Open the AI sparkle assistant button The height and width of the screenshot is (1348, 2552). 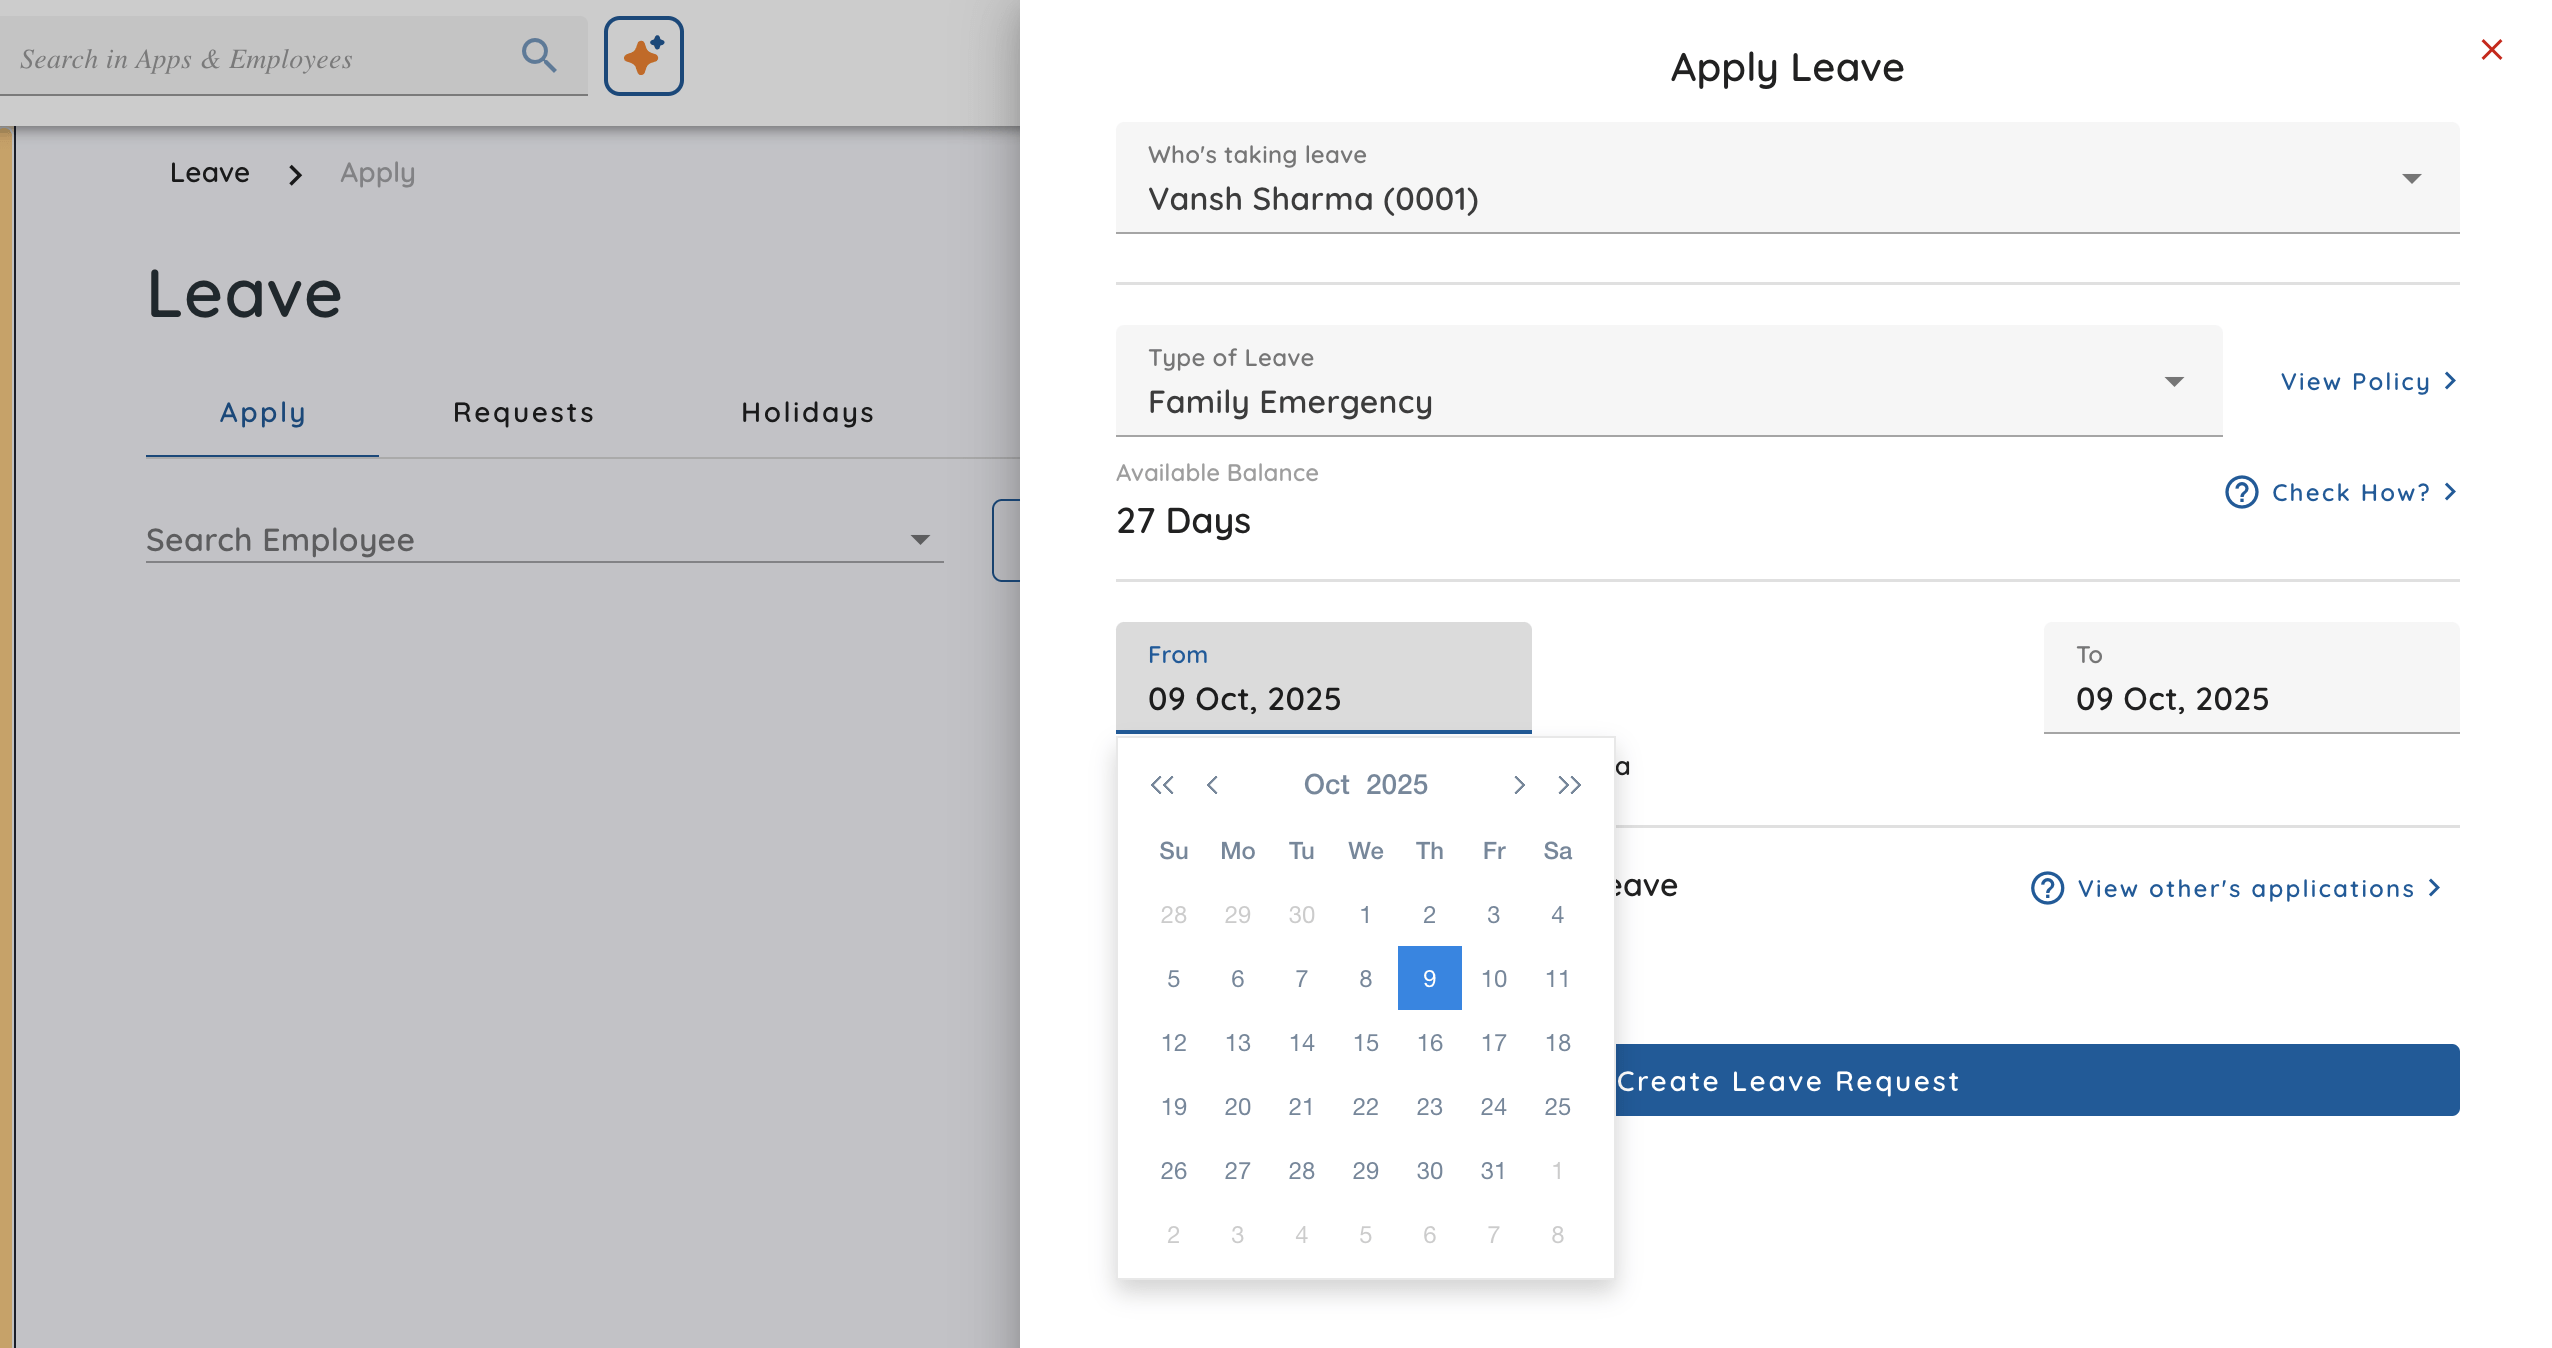(643, 56)
